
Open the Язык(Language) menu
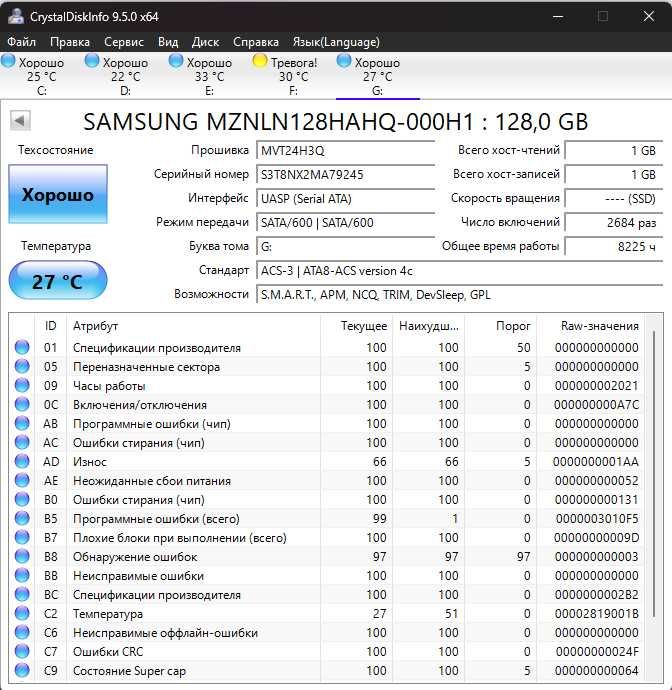pos(336,42)
